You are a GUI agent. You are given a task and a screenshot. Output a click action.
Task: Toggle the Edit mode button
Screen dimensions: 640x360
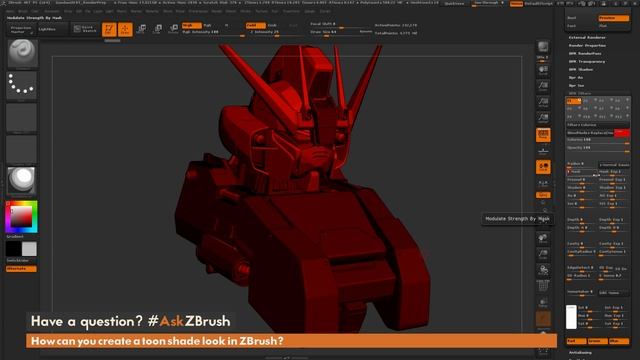109,29
